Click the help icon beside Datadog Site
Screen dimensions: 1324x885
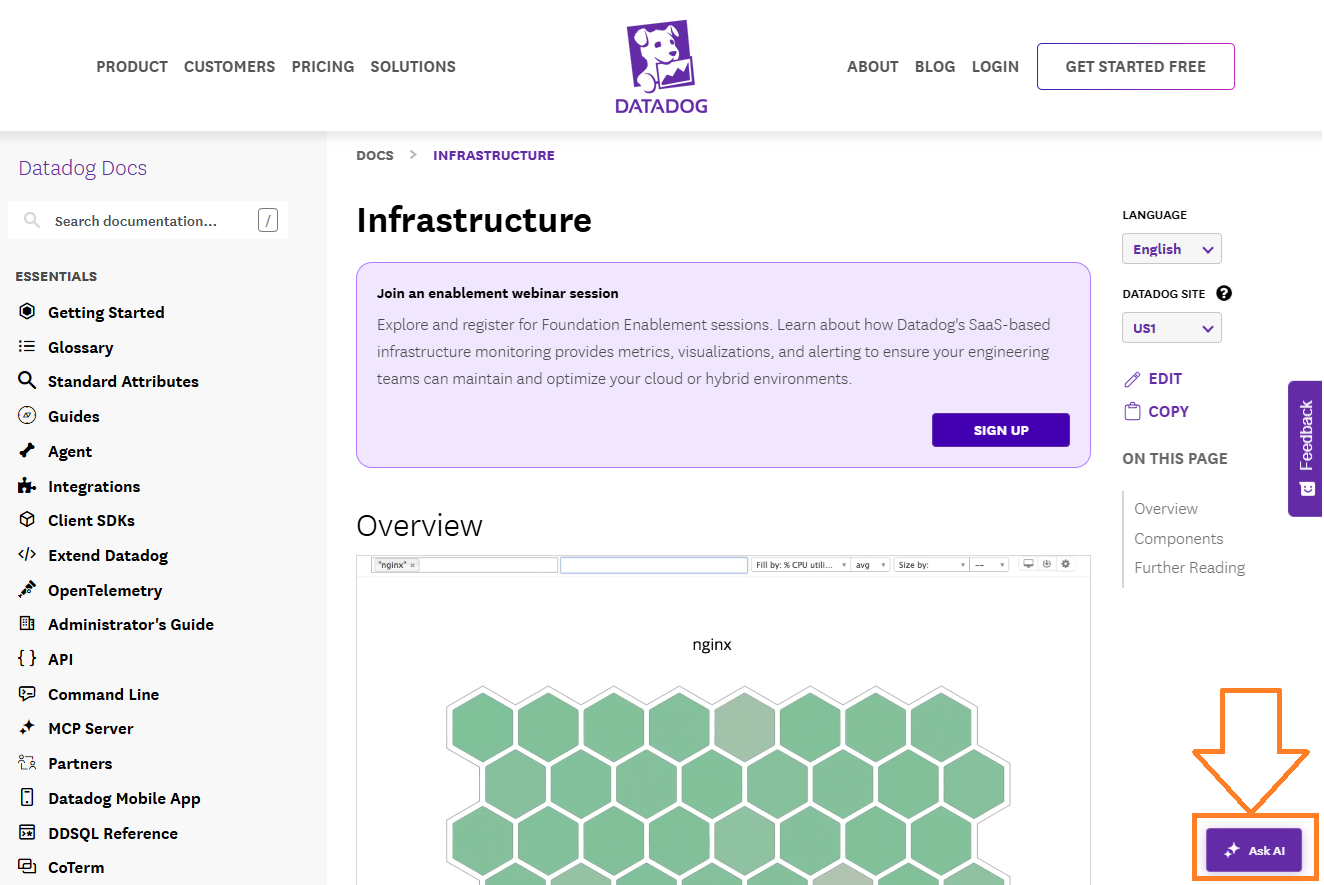tap(1224, 294)
